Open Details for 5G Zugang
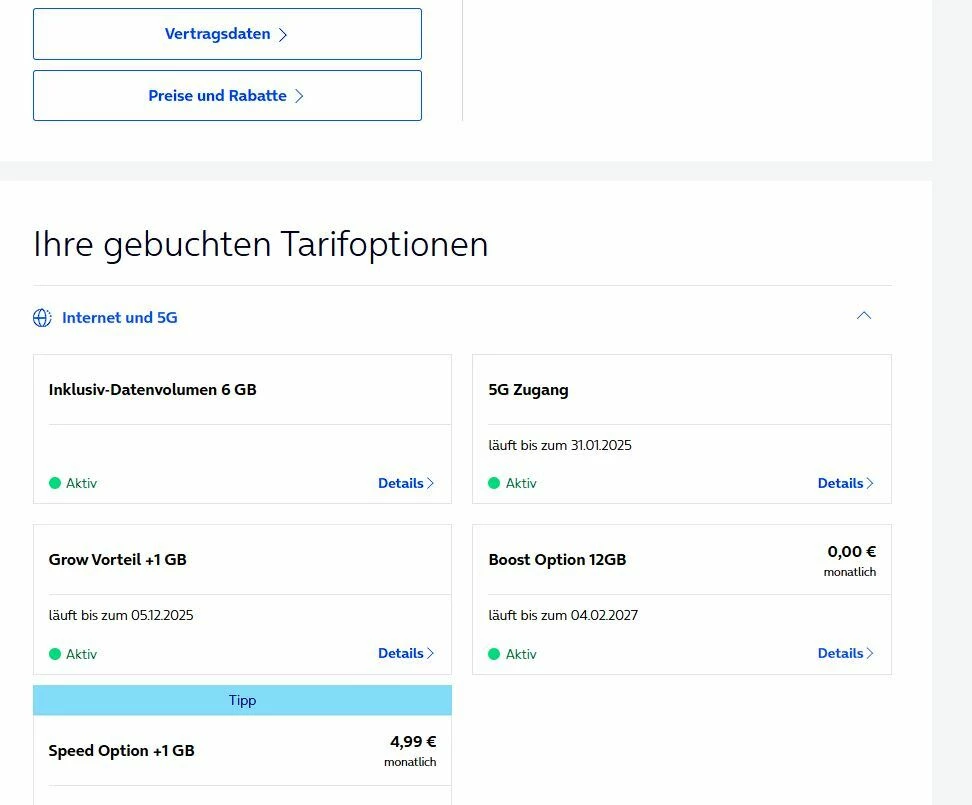 pyautogui.click(x=845, y=483)
